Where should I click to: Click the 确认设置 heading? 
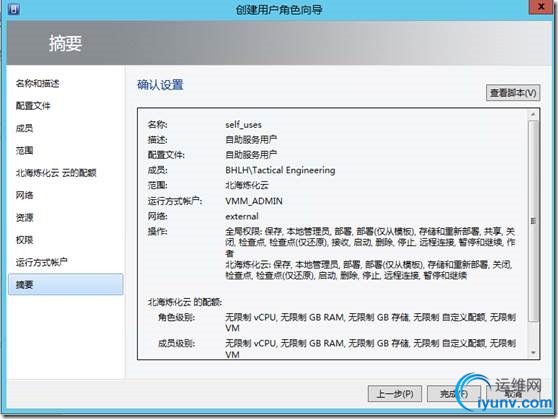click(x=160, y=85)
